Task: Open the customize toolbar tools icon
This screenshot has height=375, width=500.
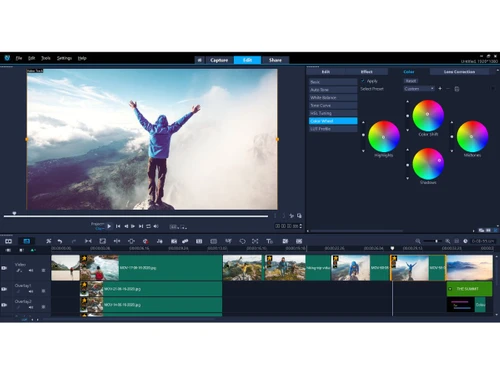Action: pos(49,241)
